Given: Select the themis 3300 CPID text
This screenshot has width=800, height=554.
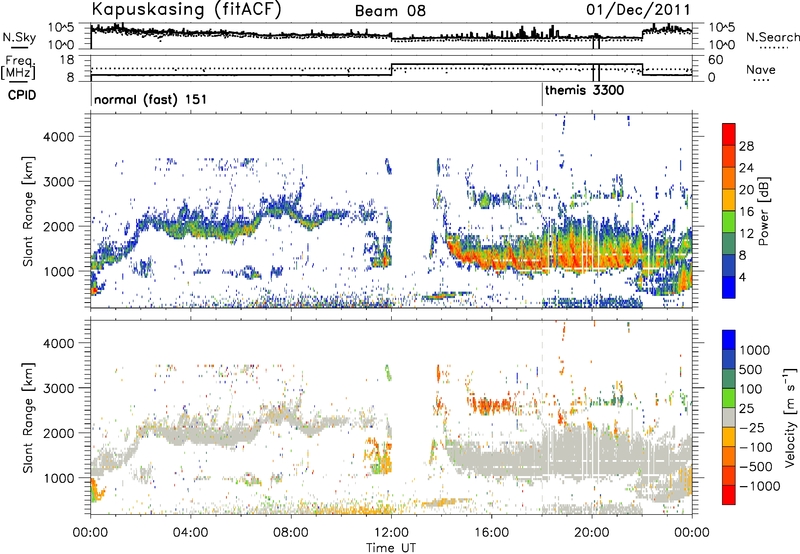Looking at the screenshot, I should (x=584, y=90).
